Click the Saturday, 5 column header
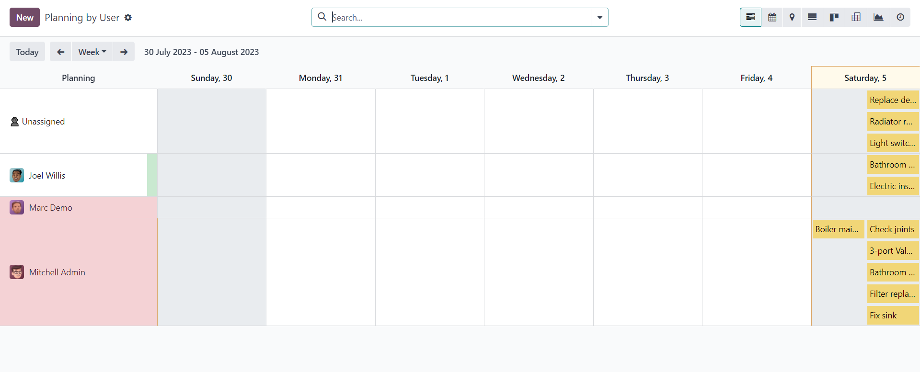This screenshot has height=372, width=920. pyautogui.click(x=865, y=78)
